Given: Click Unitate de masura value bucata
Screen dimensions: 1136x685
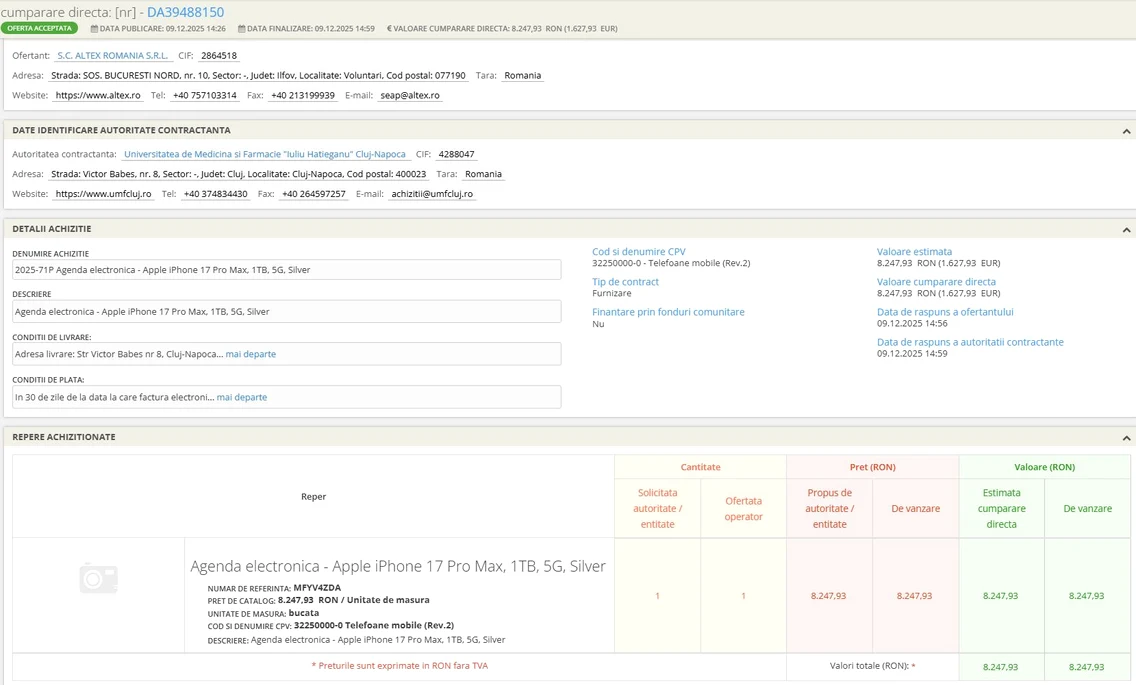Looking at the screenshot, I should (x=304, y=613).
